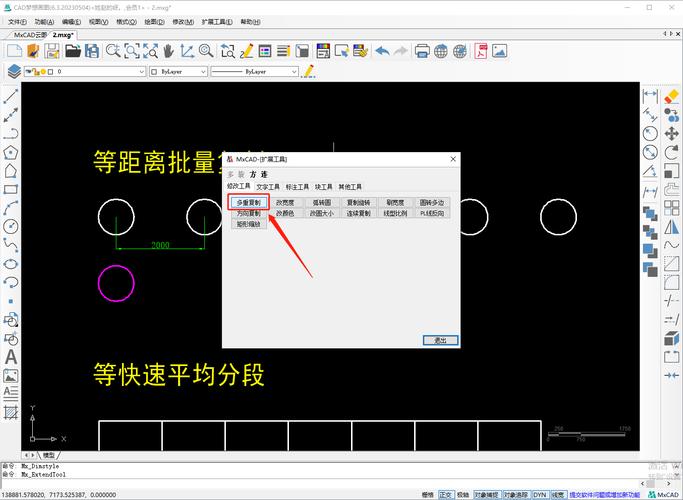Click the Linear dimension icon
This screenshot has height=500, width=683.
pos(650,95)
